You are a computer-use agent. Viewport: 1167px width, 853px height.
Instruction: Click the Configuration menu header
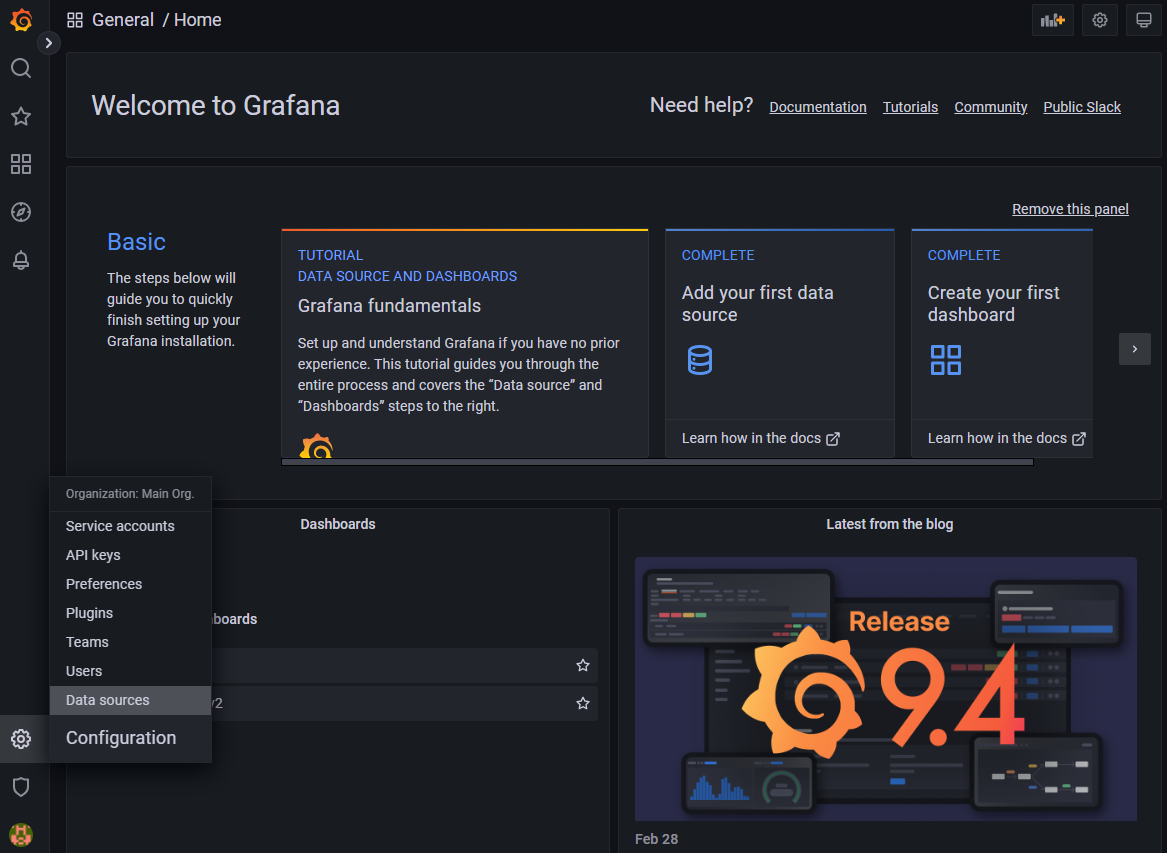click(x=131, y=738)
